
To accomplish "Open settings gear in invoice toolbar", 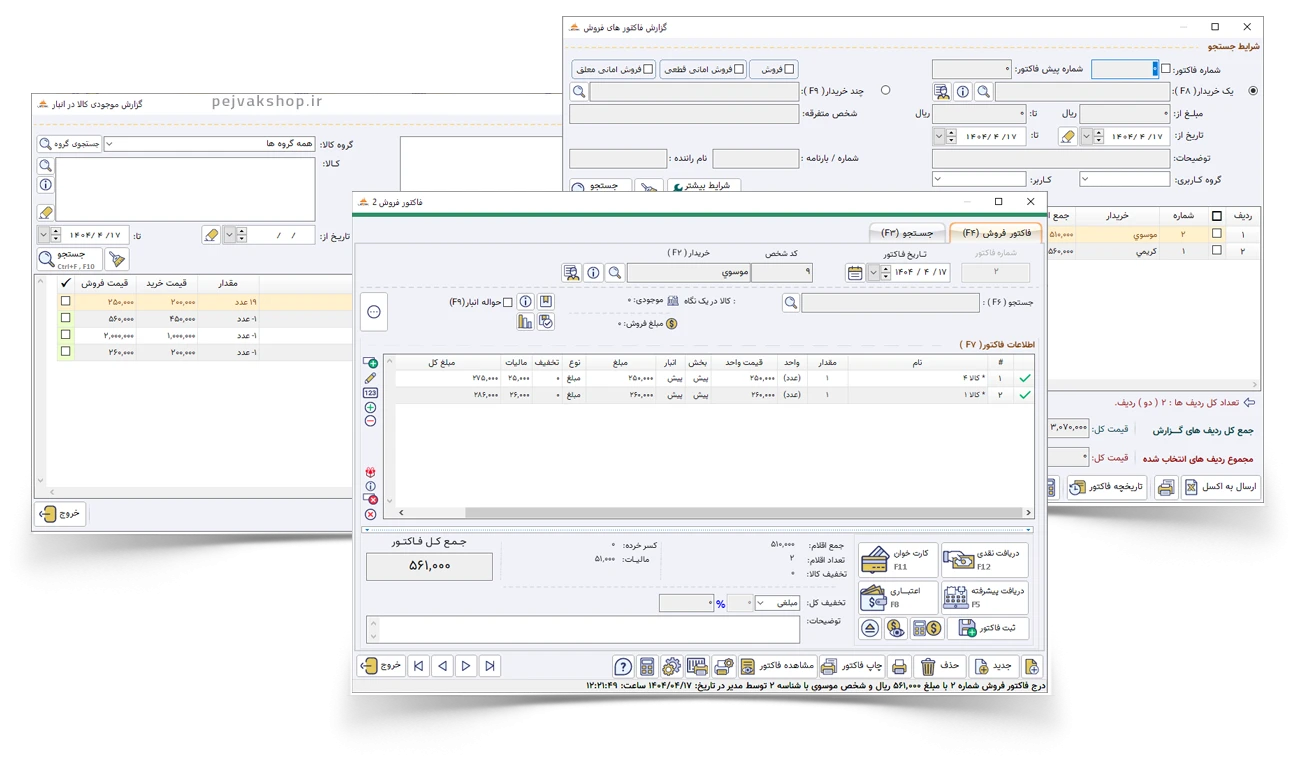I will [x=671, y=666].
